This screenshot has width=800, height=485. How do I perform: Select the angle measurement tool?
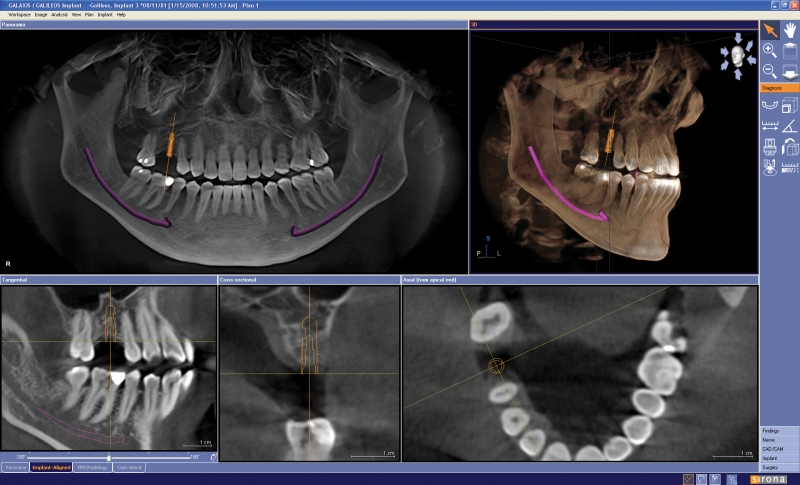[790, 125]
